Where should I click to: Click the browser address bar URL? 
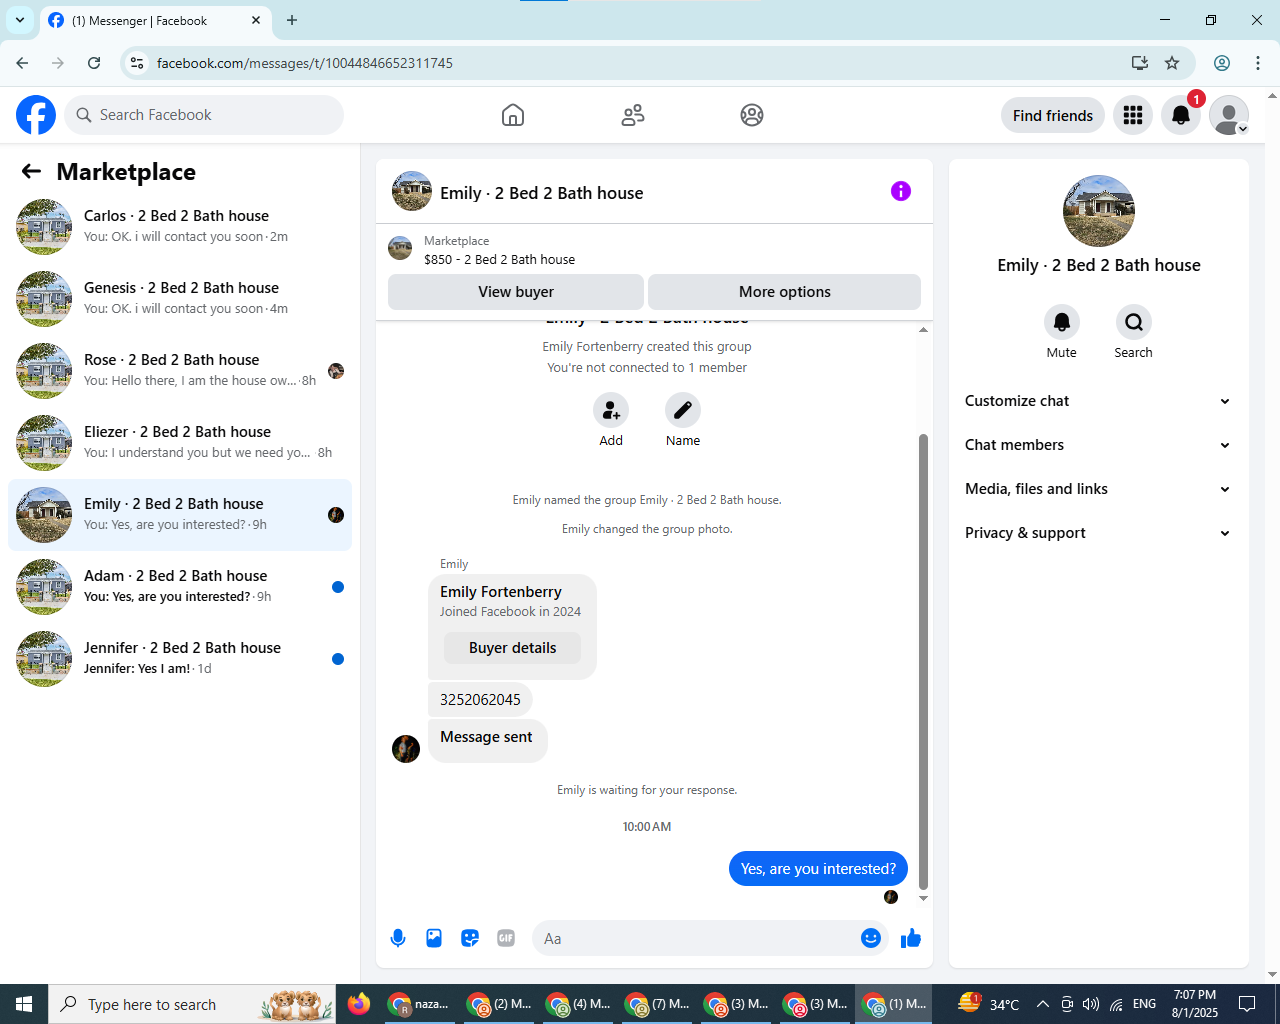[x=305, y=63]
